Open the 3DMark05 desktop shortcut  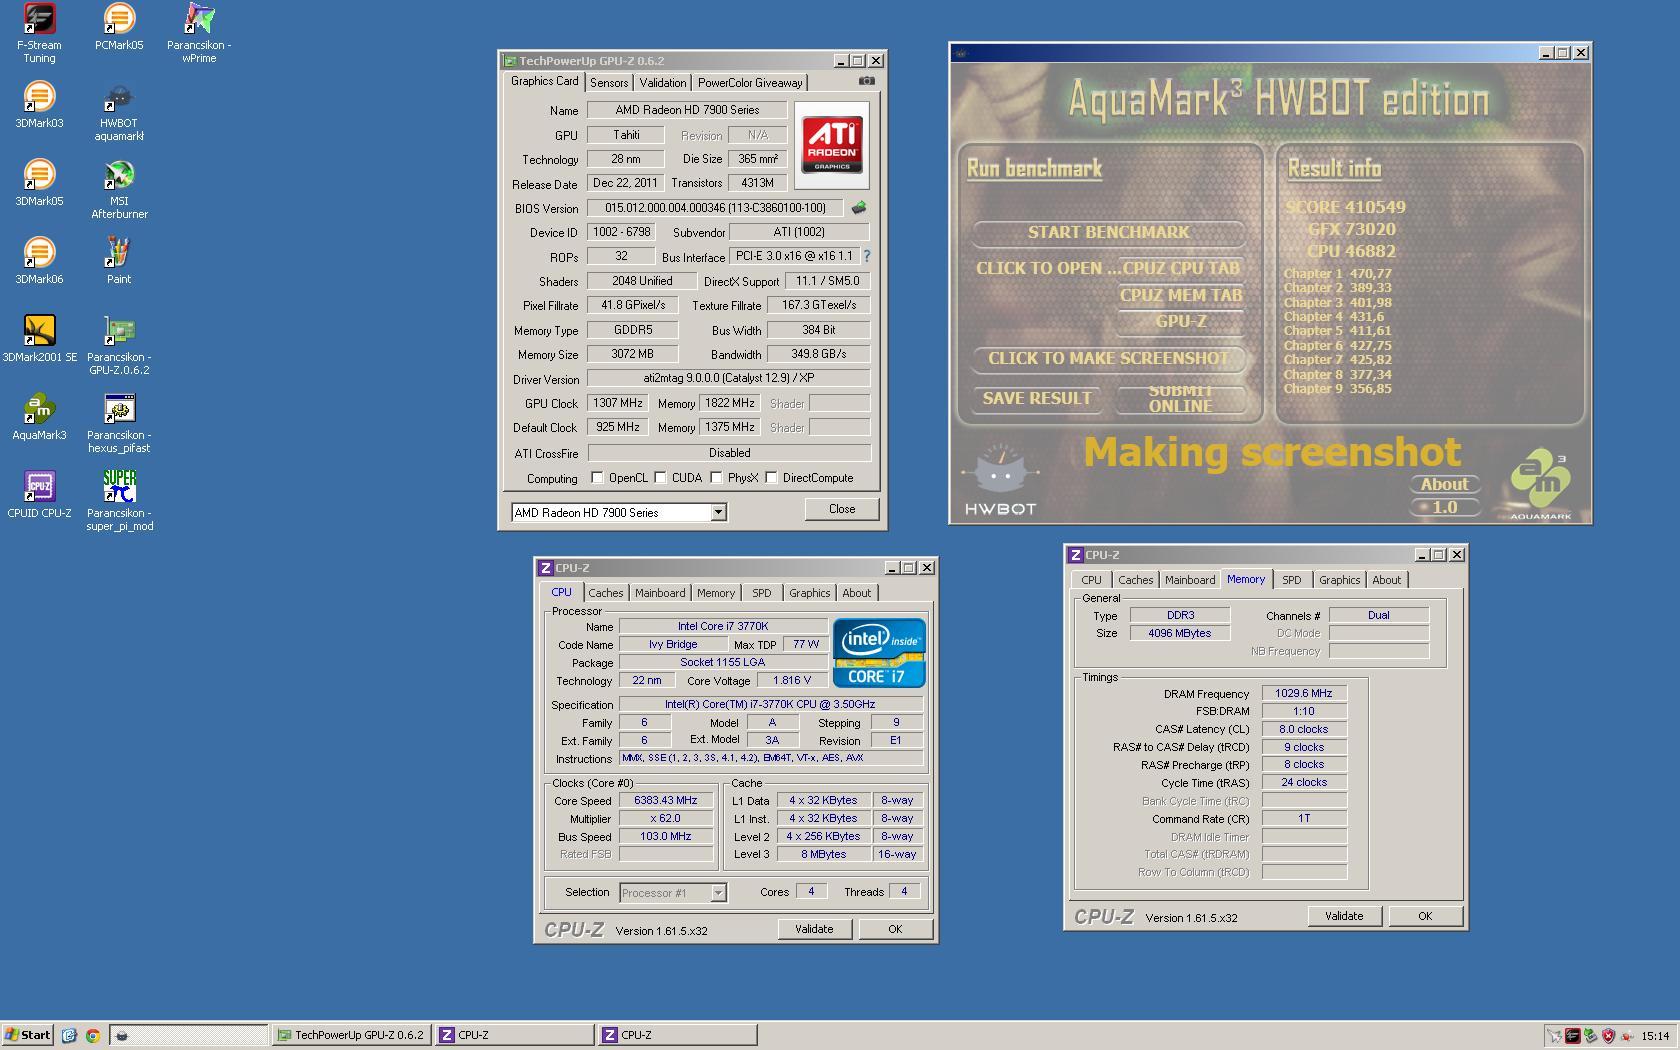pyautogui.click(x=39, y=184)
